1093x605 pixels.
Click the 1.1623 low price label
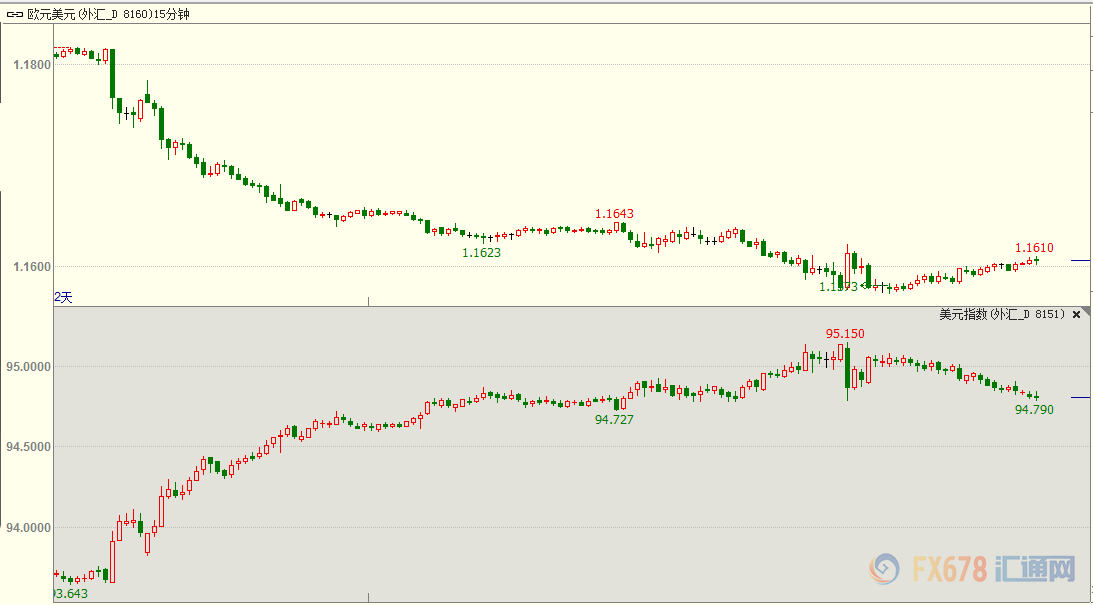[481, 253]
